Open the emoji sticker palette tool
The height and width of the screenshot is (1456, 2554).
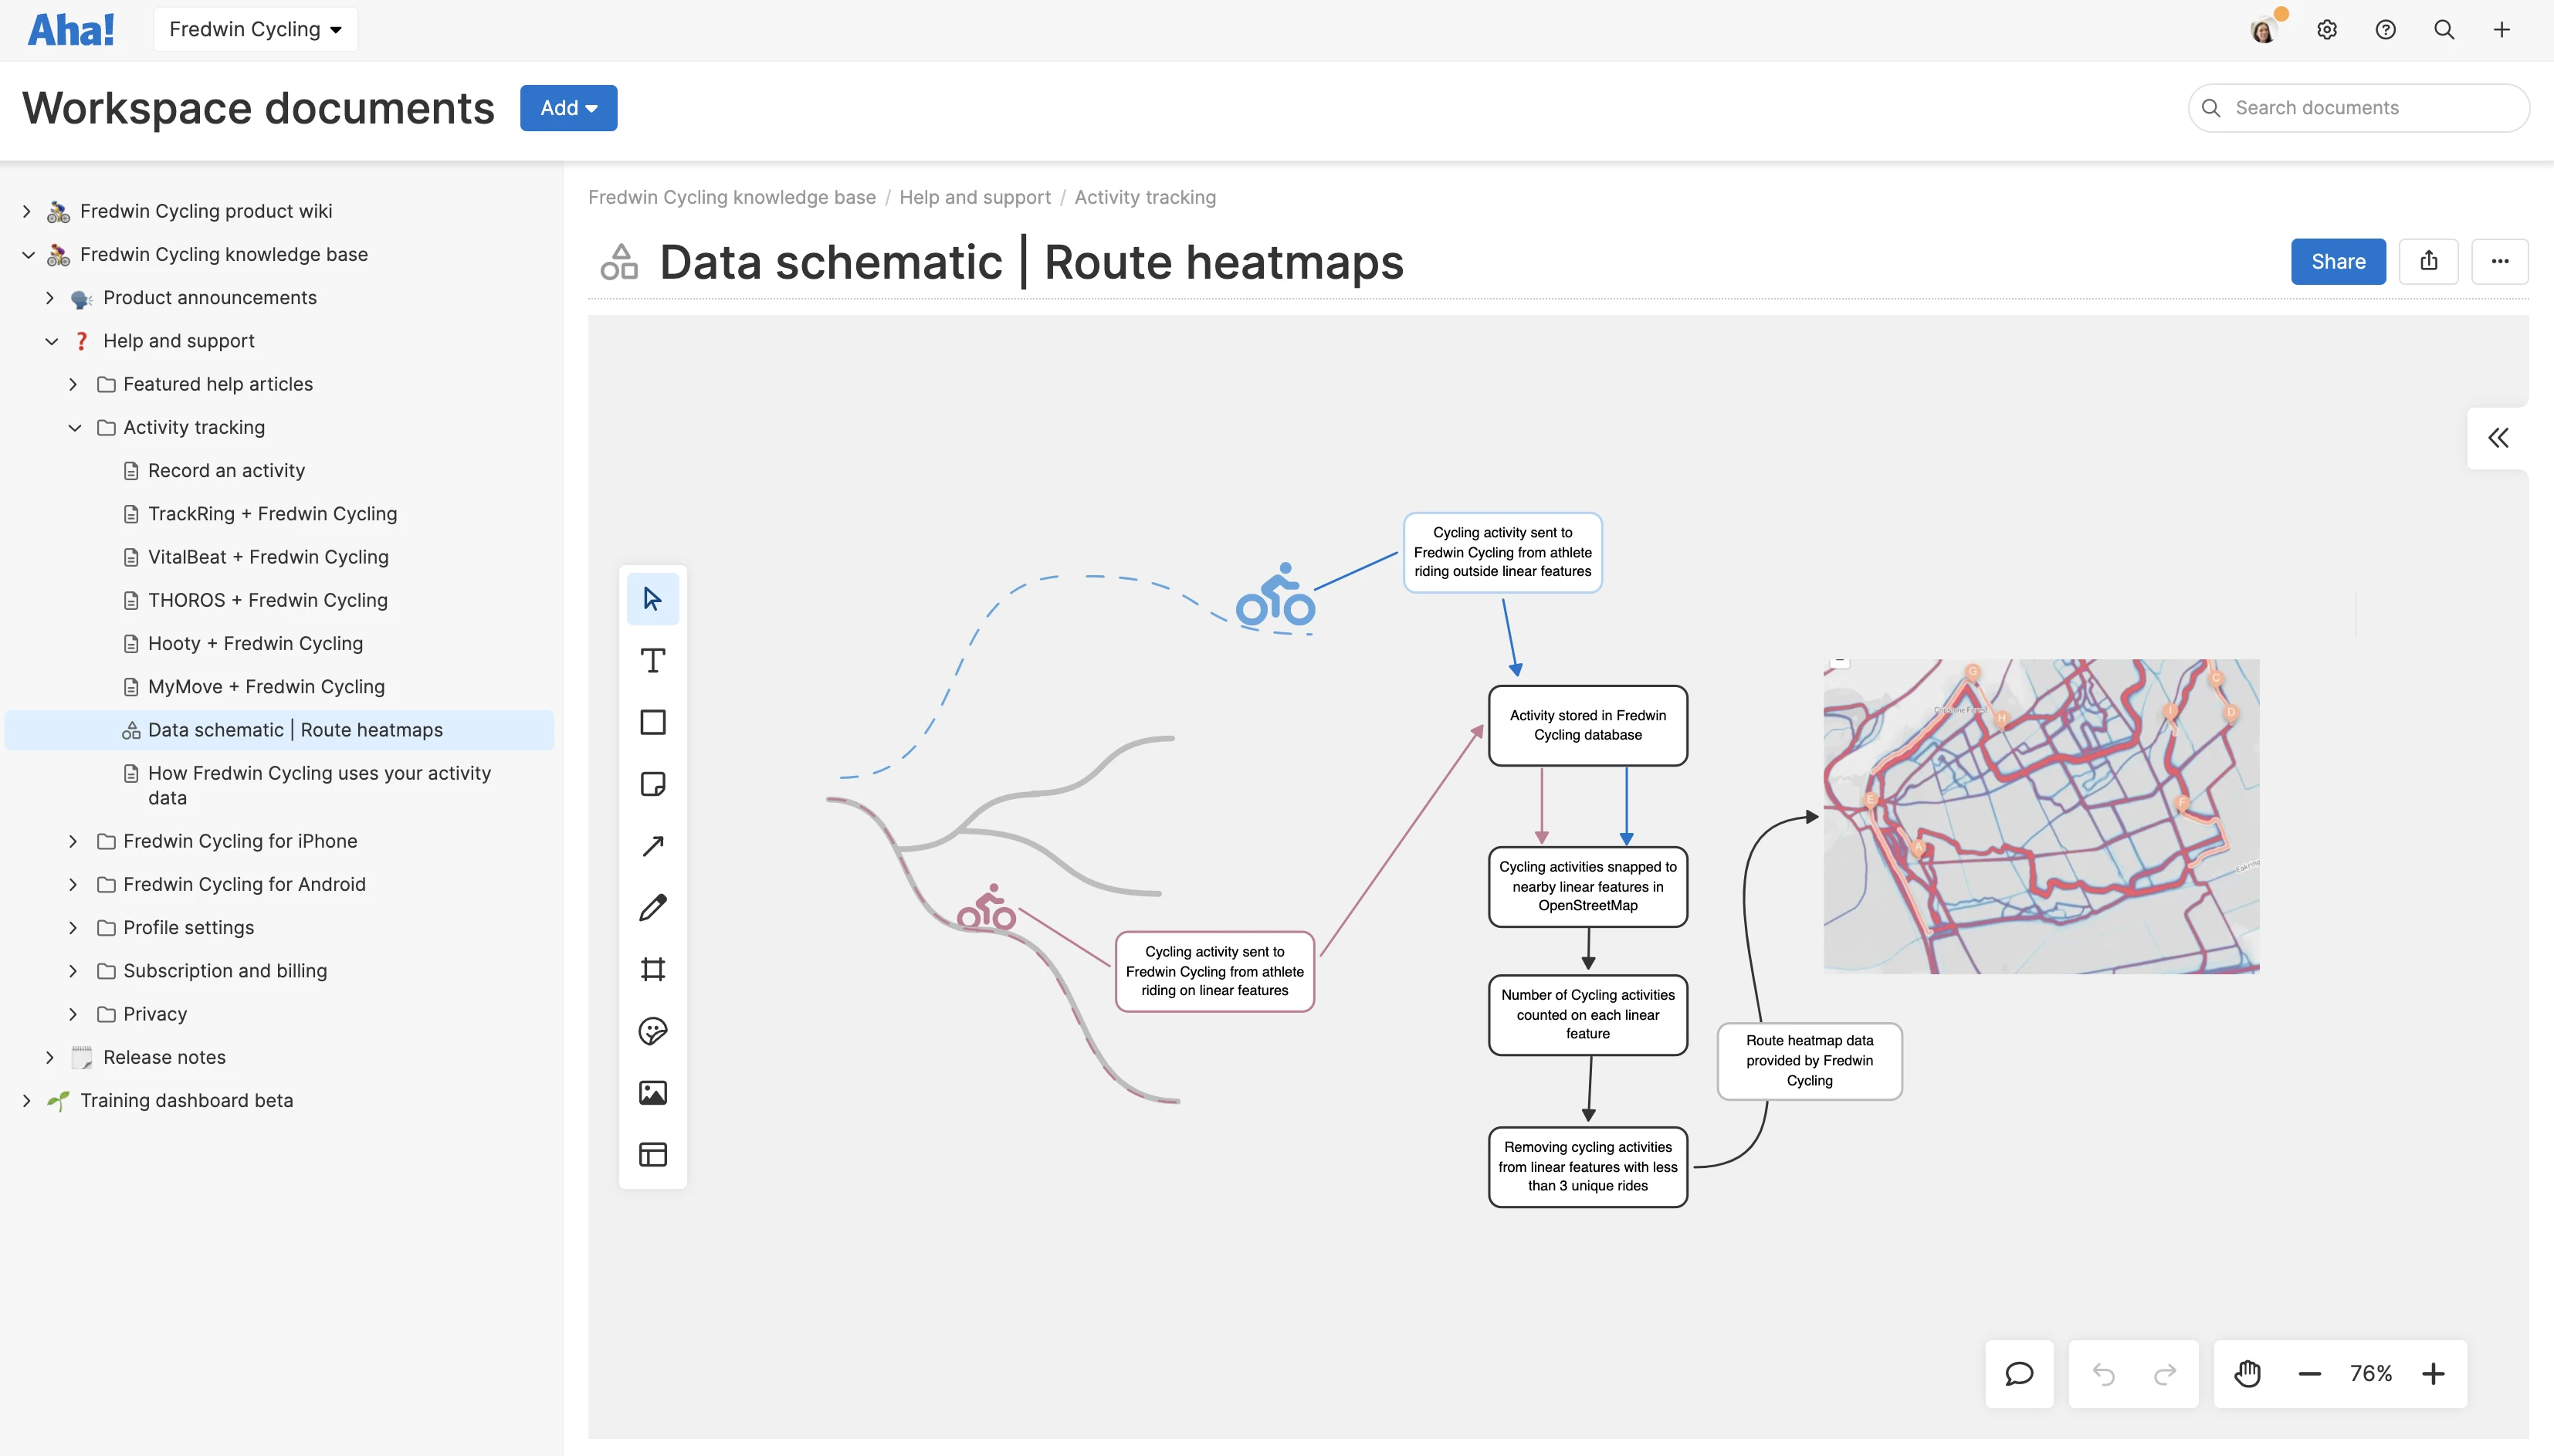[652, 1031]
